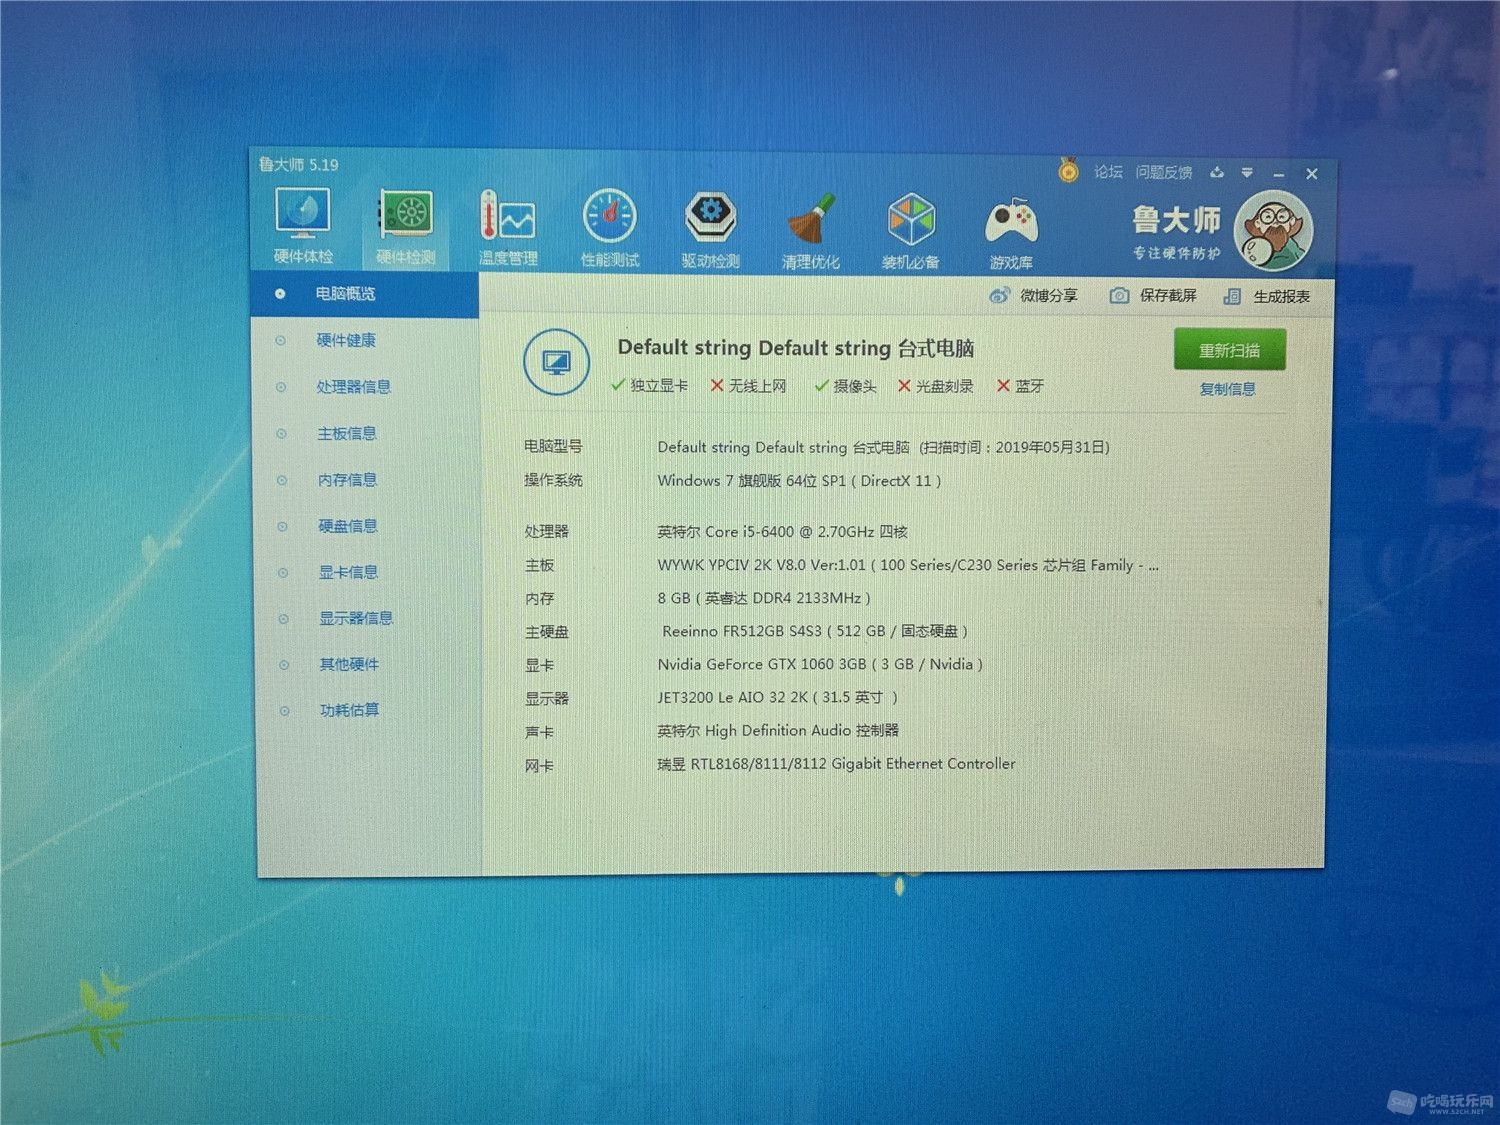This screenshot has width=1500, height=1125.
Task: Open the 硬件体检 hardware checkup icon
Action: (303, 227)
